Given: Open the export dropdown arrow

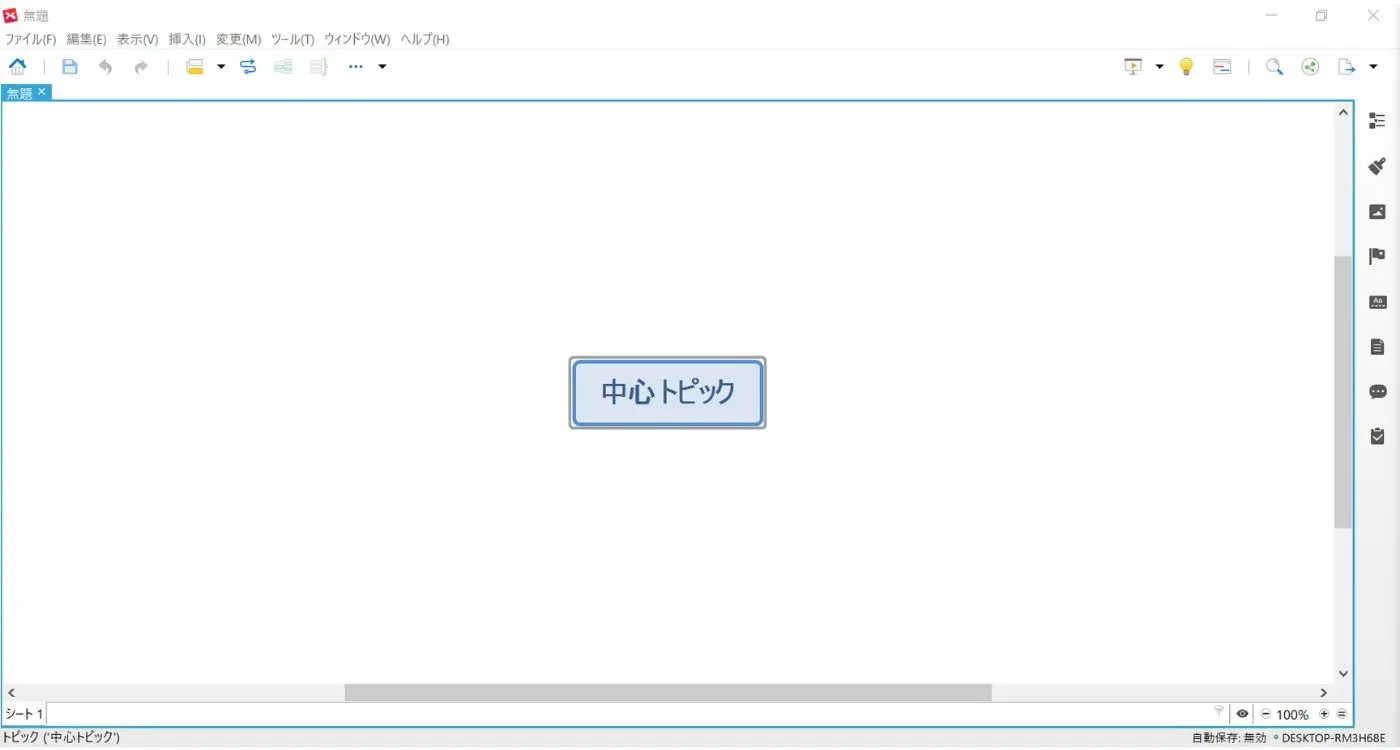Looking at the screenshot, I should pos(1374,66).
